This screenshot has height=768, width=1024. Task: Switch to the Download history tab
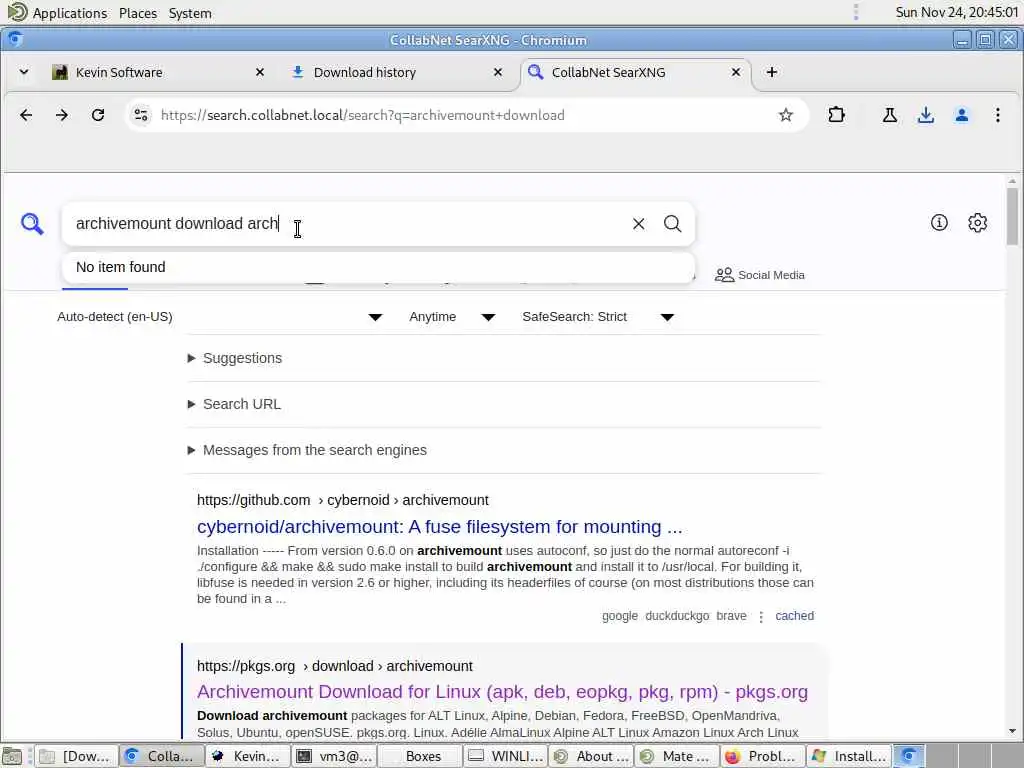396,72
